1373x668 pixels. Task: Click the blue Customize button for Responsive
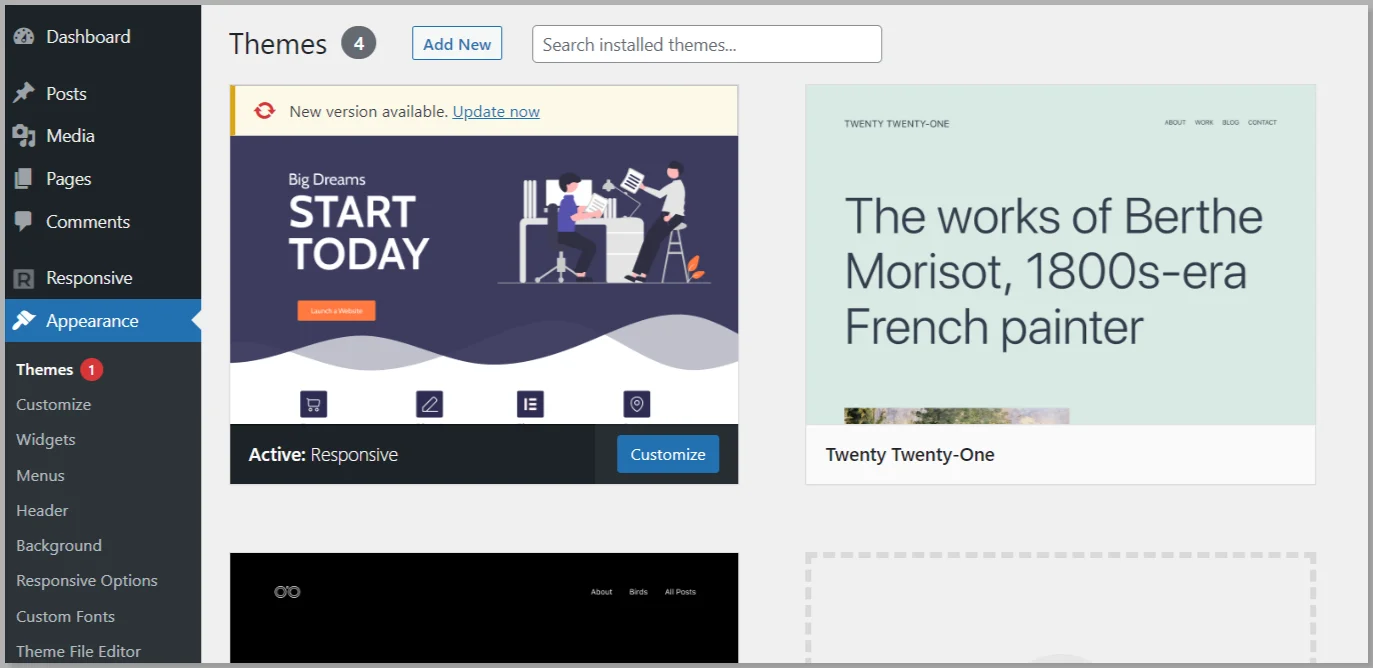668,454
